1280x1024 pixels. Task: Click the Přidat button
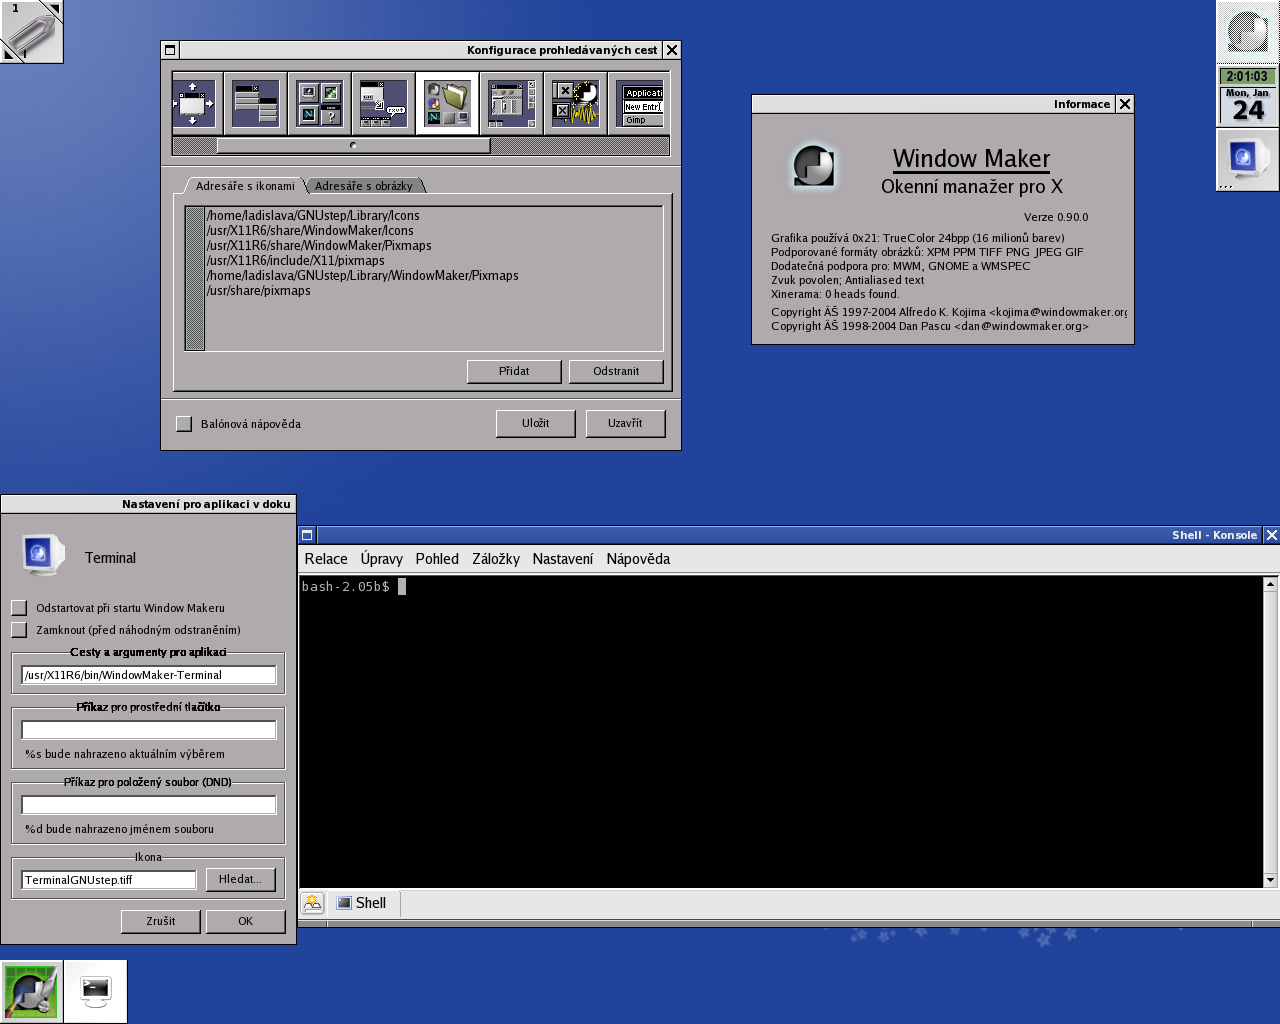click(514, 371)
